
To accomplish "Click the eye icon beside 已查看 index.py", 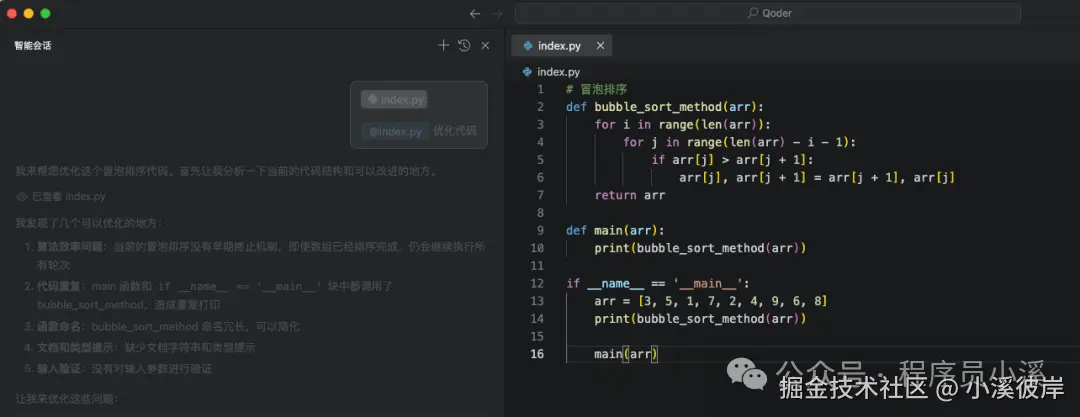I will click(21, 196).
